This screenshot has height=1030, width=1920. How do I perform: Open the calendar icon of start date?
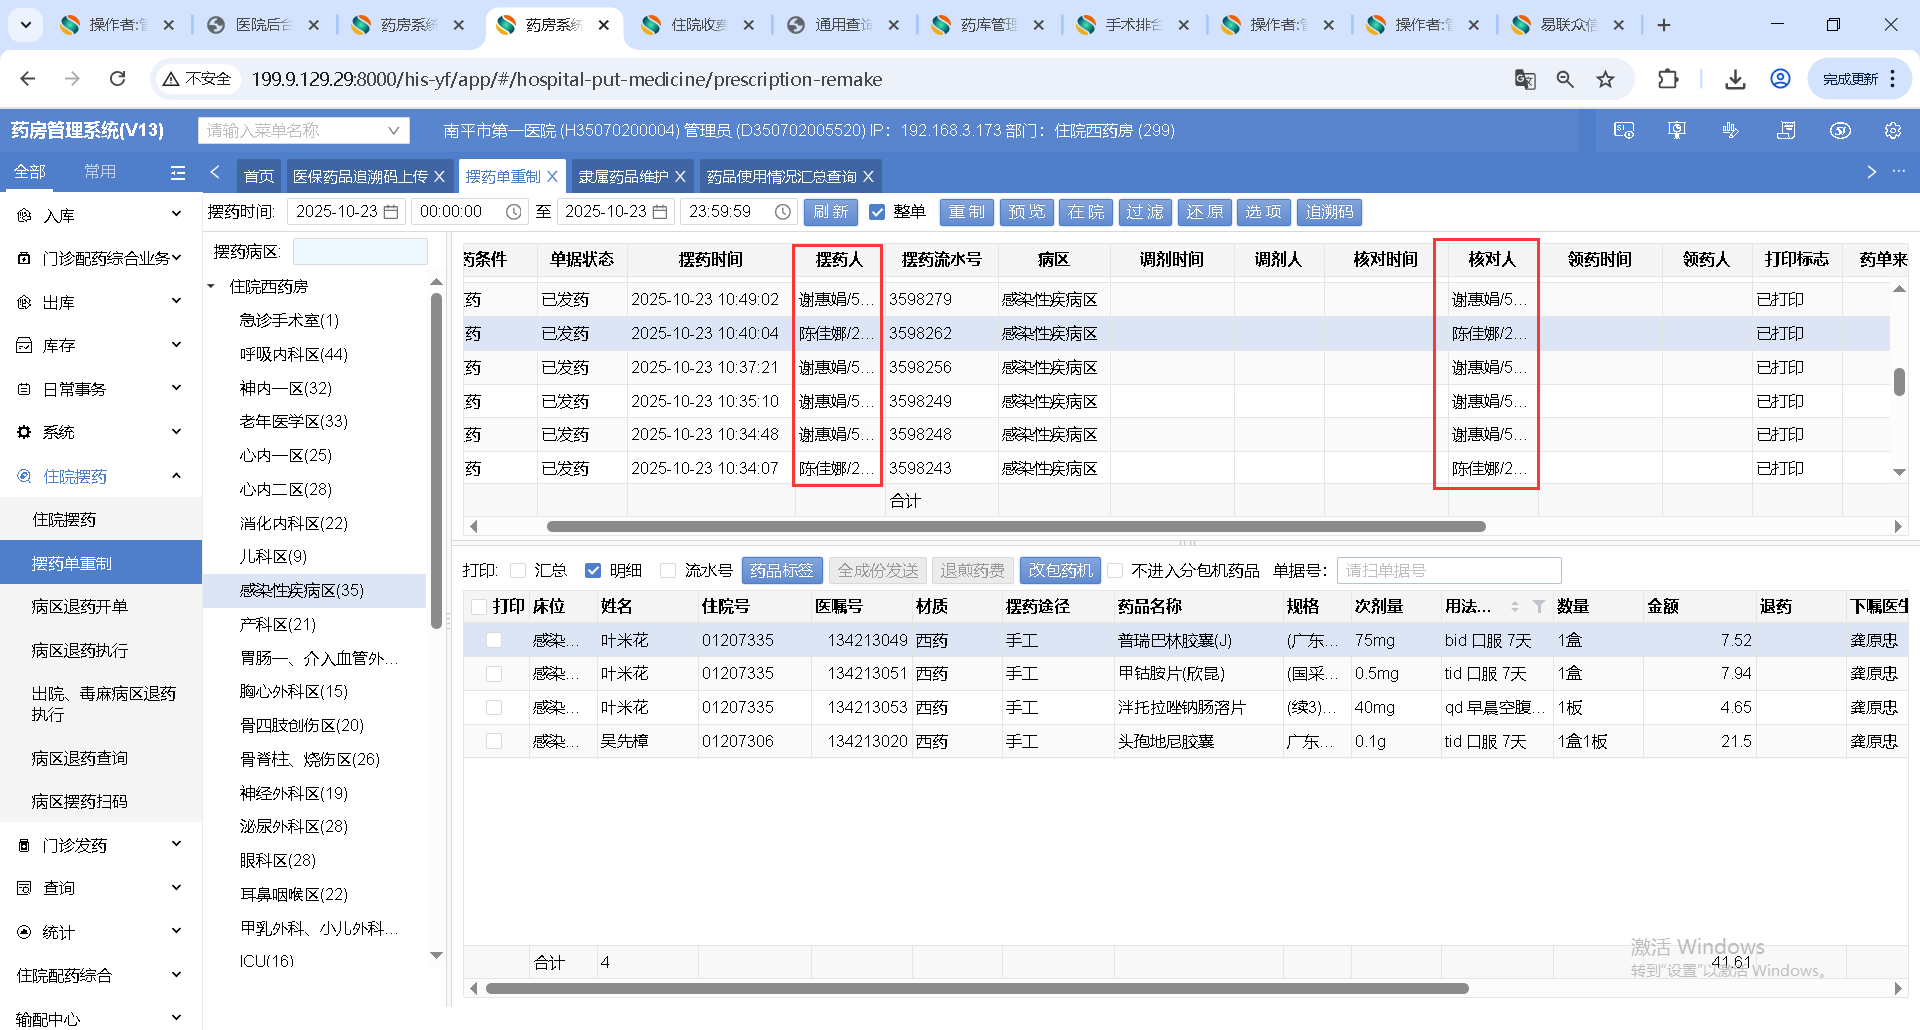(391, 212)
